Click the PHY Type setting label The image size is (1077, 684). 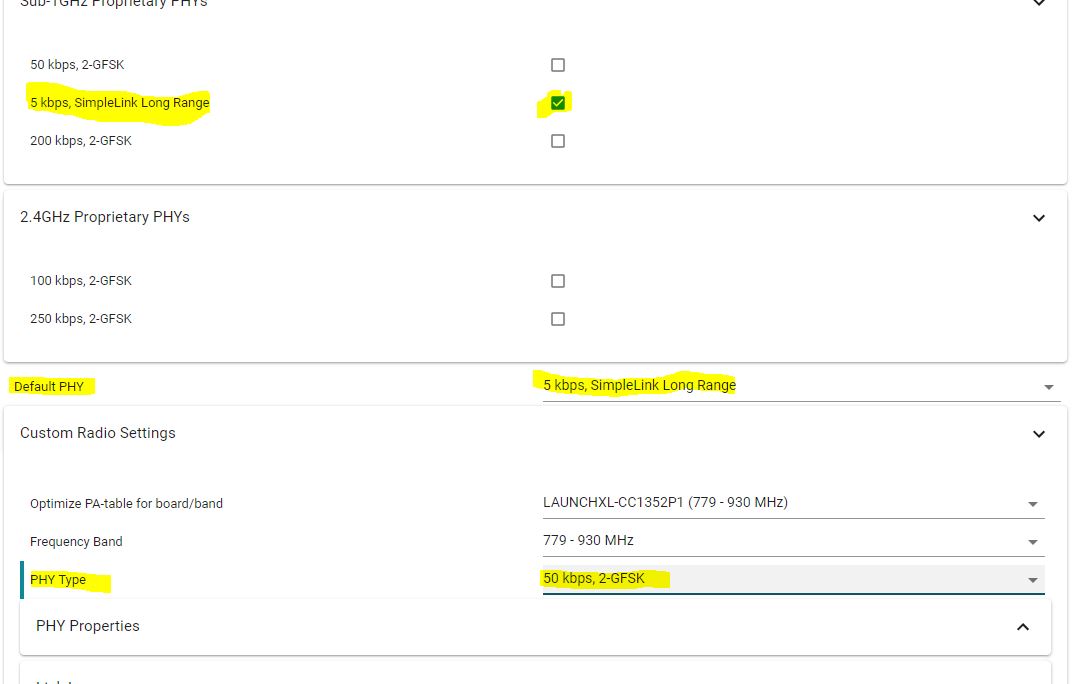(x=58, y=580)
